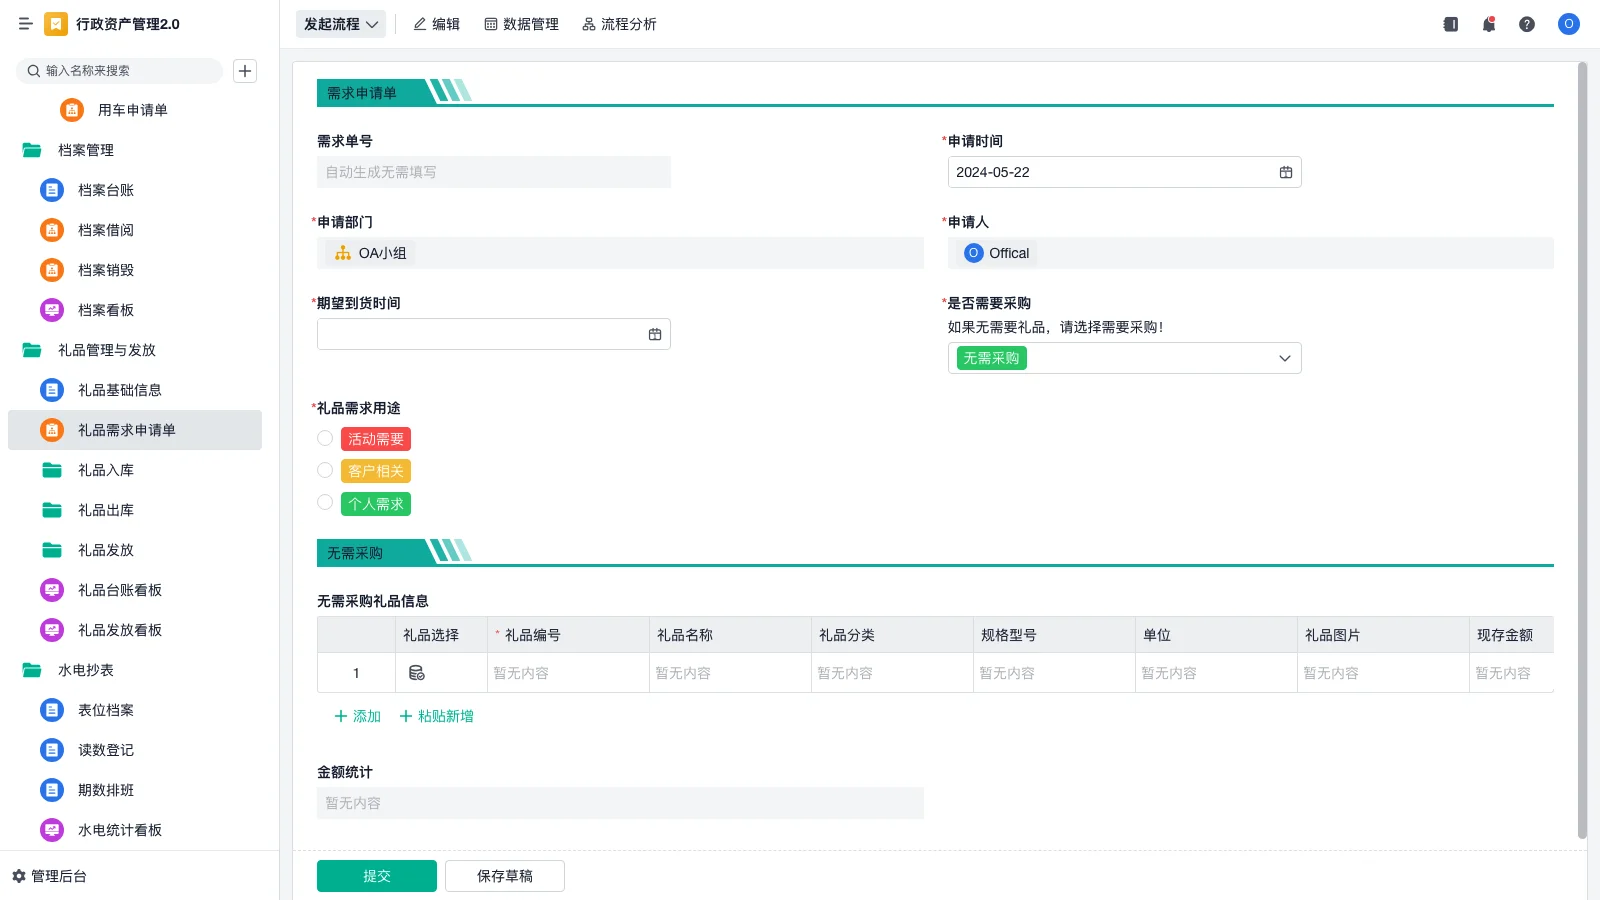
Task: Click the 提交 button
Action: [x=377, y=876]
